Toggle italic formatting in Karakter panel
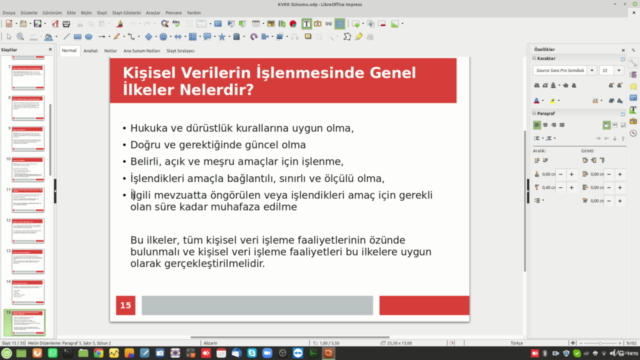 point(545,85)
